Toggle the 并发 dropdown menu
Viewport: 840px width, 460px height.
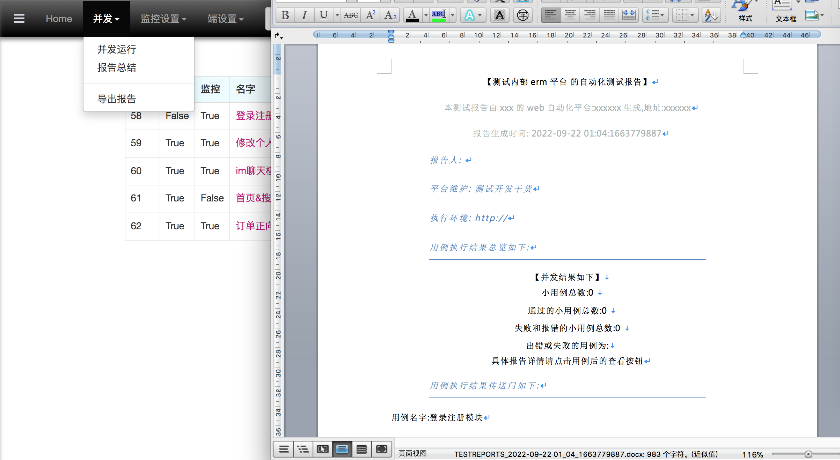pos(106,19)
